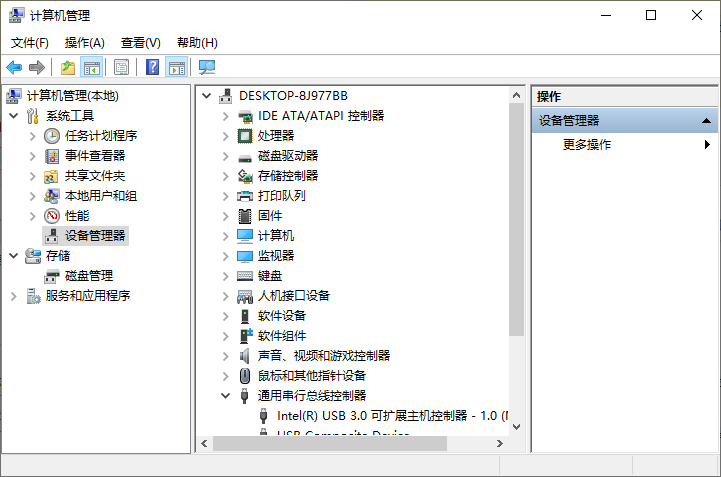Click the scan for hardware changes icon
Screen dimensions: 721x477
tap(207, 68)
